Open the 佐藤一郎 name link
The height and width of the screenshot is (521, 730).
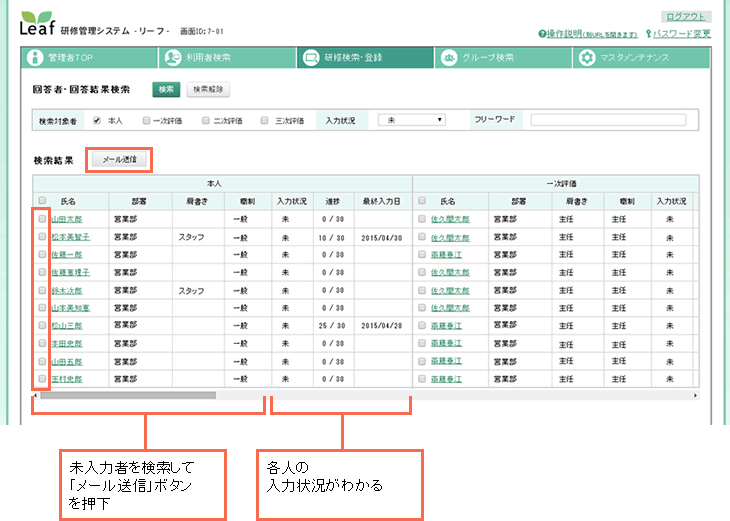[67, 255]
